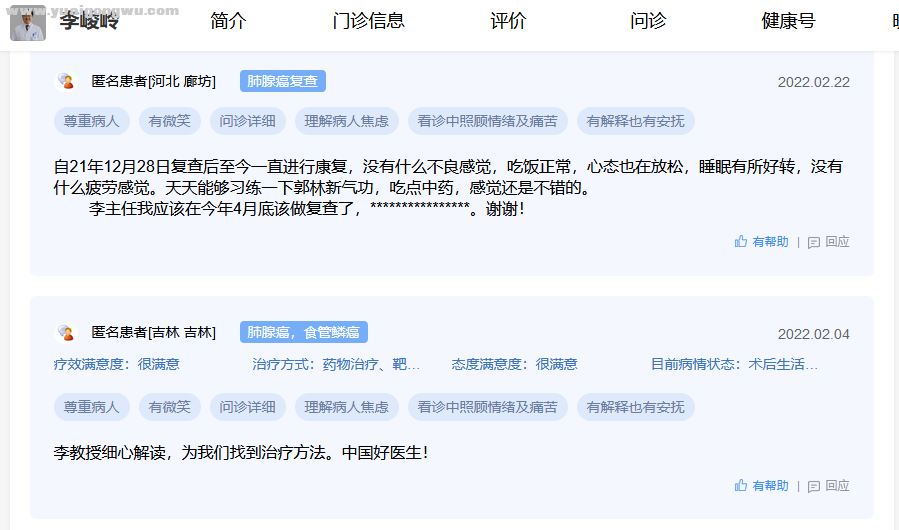
Task: Click the doctor's profile photo thumbnail
Action: click(x=28, y=22)
